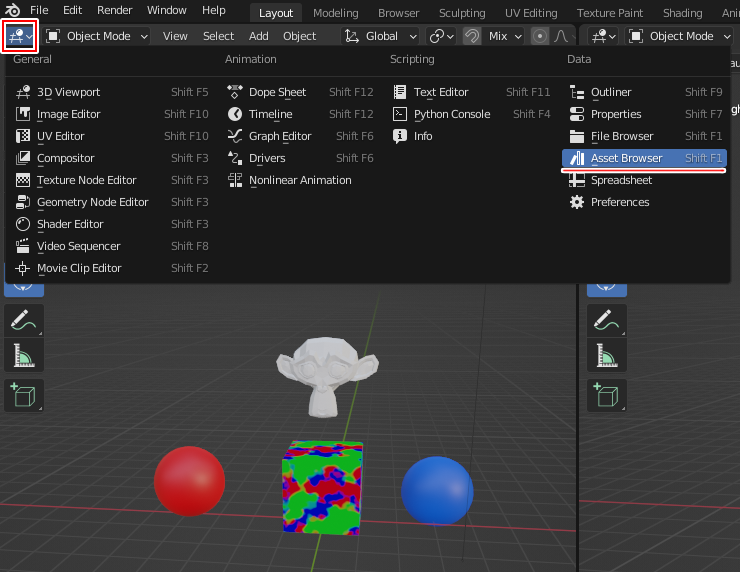The image size is (740, 572).
Task: Switch to the Modeling workspace tab
Action: tap(335, 13)
